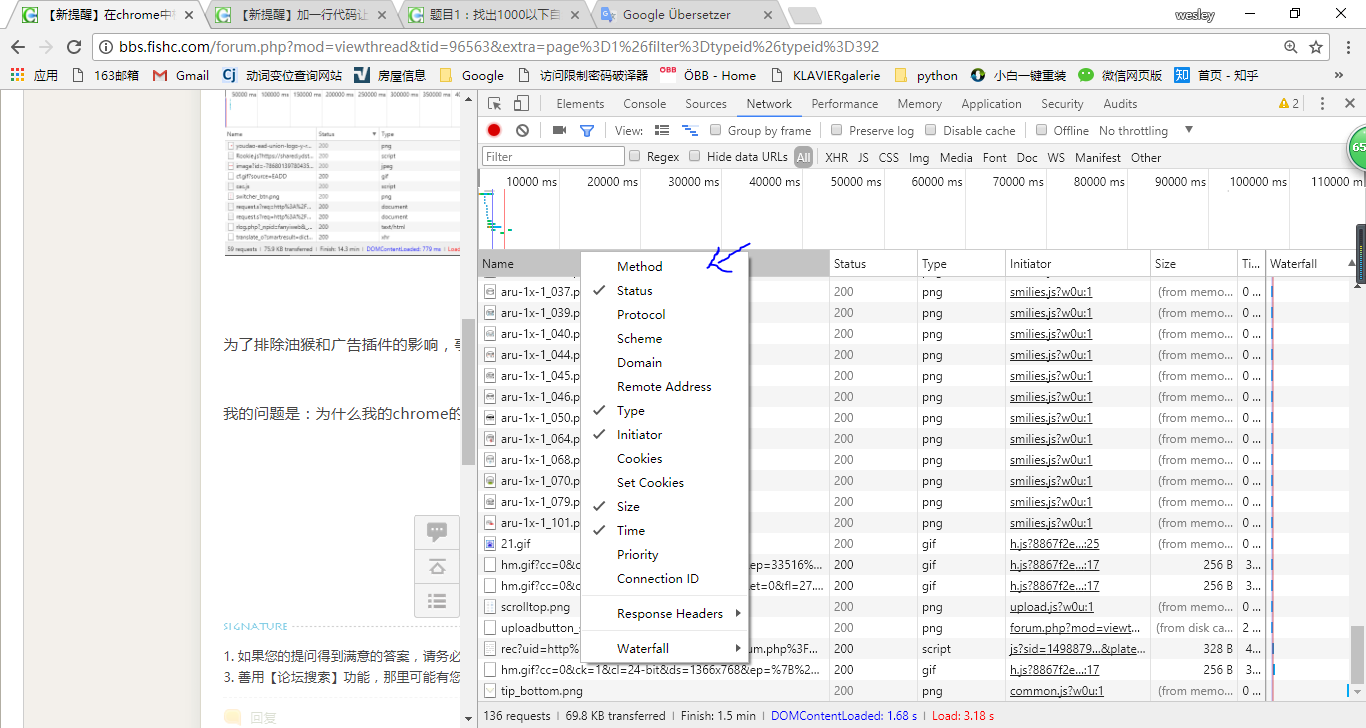Screen dimensions: 1366x728
Task: Switch to the Console tab
Action: (x=645, y=104)
